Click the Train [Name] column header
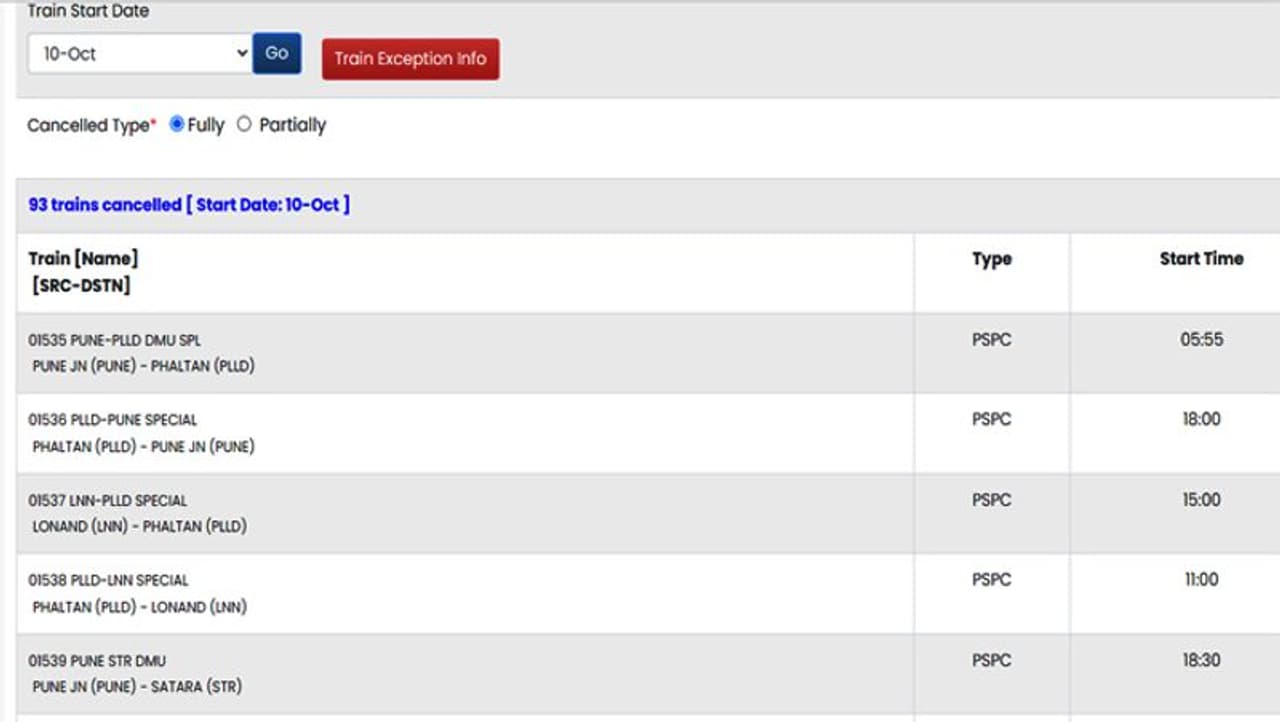Image resolution: width=1280 pixels, height=722 pixels. pyautogui.click(x=83, y=259)
